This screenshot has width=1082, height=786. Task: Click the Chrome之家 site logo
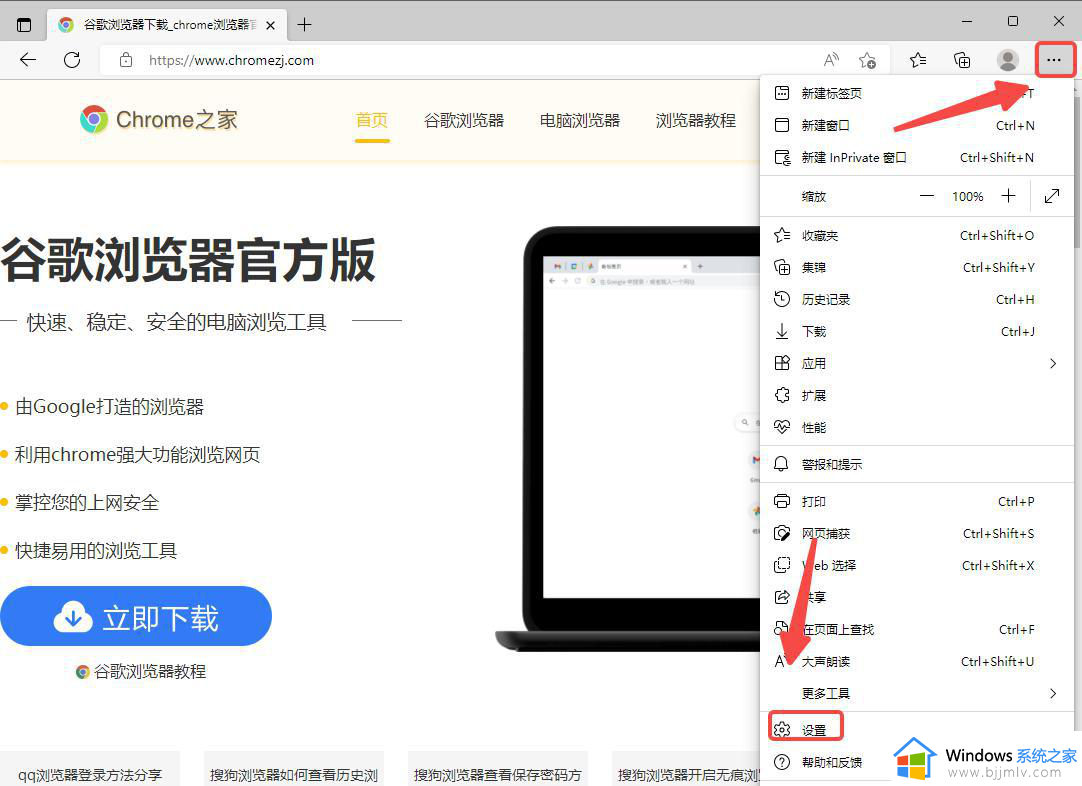coord(159,119)
